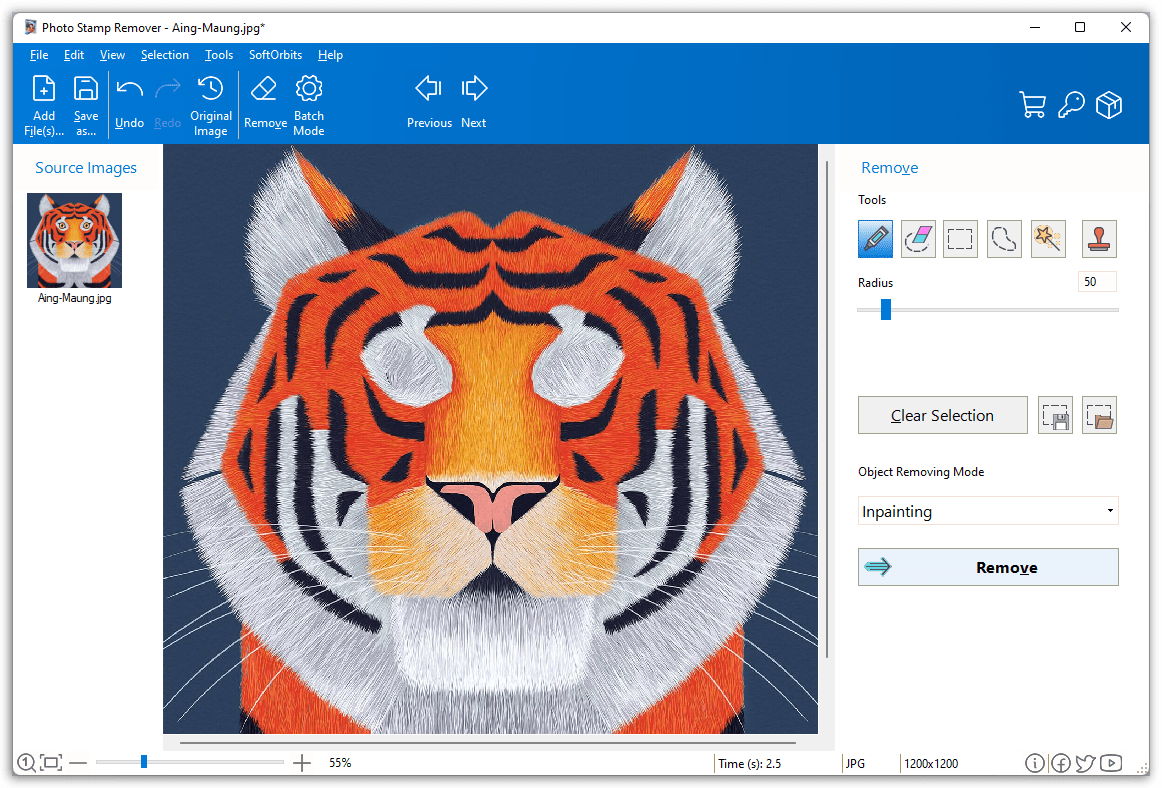Click the large Remove button with arrow
Image resolution: width=1162 pixels, height=788 pixels.
988,567
